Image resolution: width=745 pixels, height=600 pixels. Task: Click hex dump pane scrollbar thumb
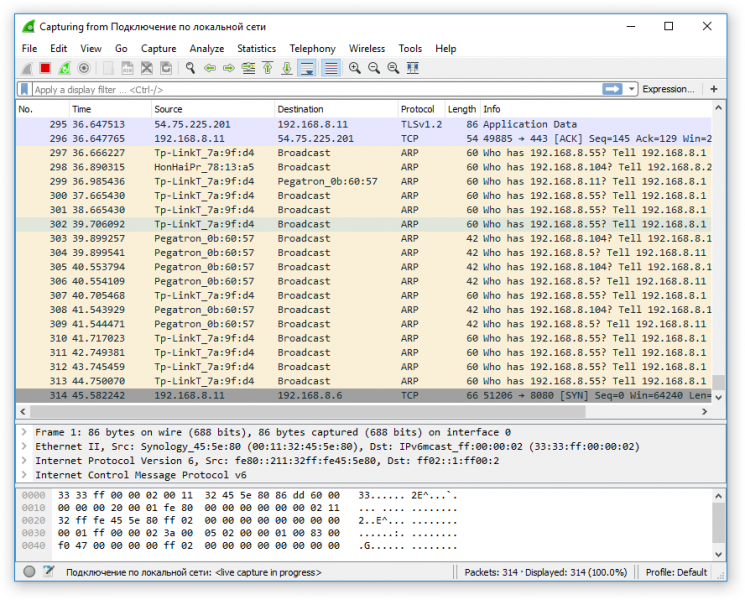718,522
